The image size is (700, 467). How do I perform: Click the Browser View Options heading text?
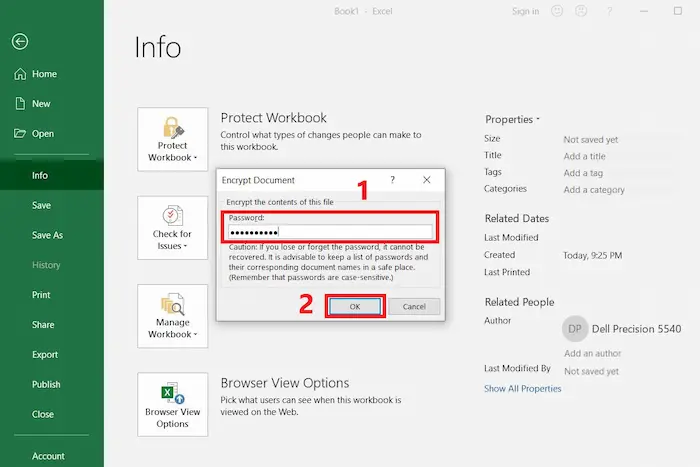285,383
